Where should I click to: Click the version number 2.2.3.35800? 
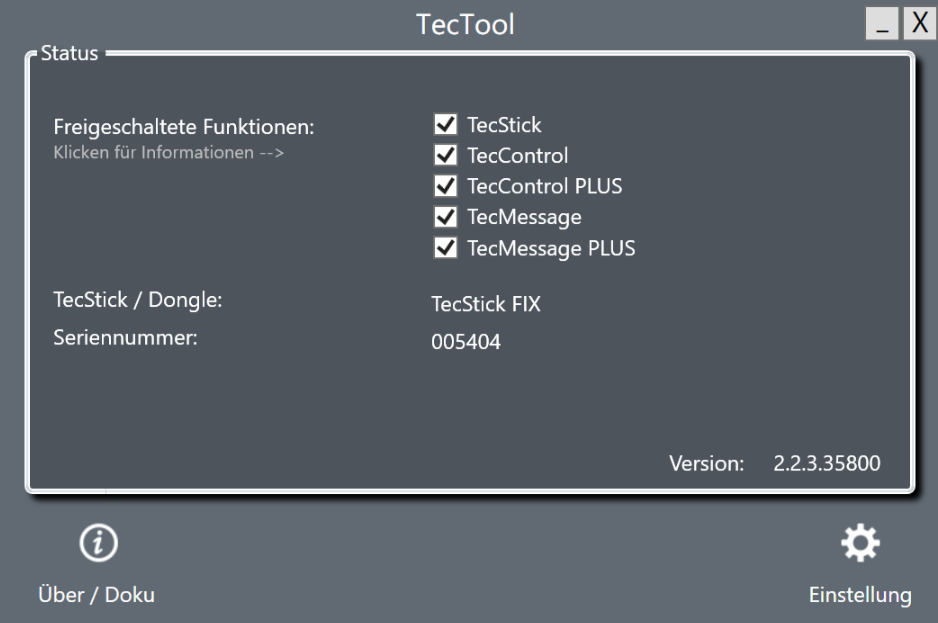(827, 463)
